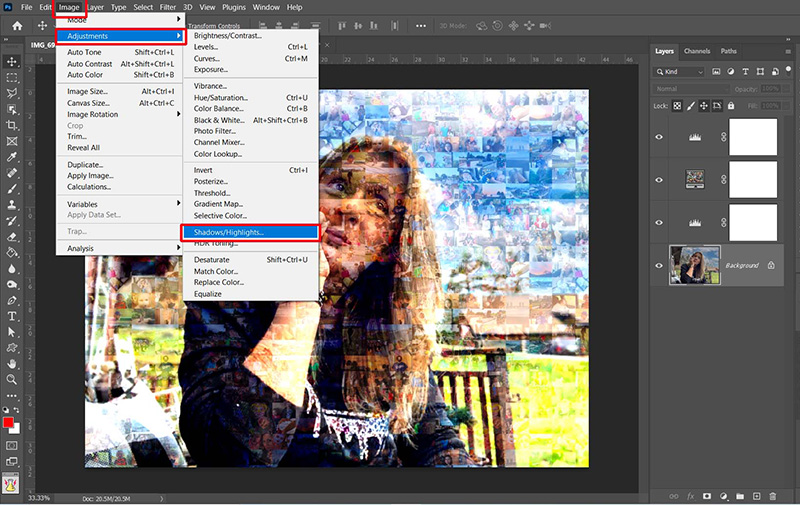Select the Eyedropper tool
The height and width of the screenshot is (505, 800).
11,157
